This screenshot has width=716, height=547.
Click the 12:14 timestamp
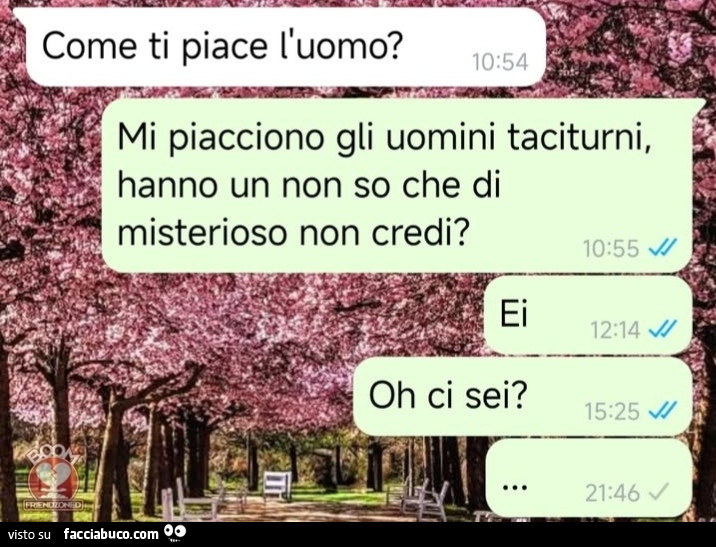click(615, 330)
